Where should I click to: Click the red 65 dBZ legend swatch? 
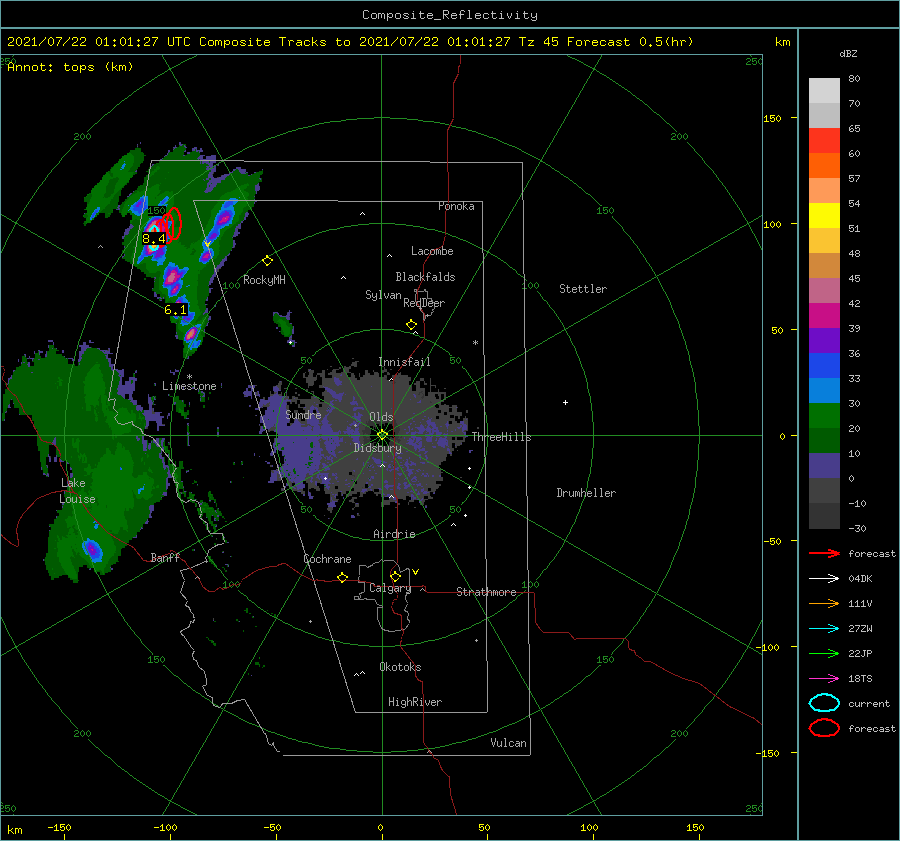pos(824,140)
